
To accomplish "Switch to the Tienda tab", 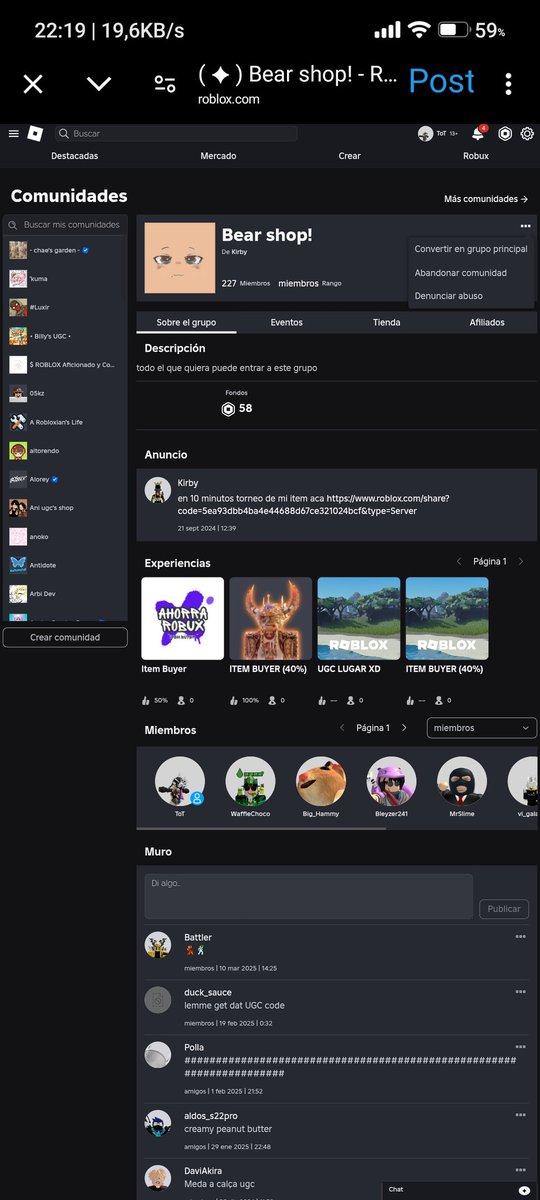I will [x=387, y=322].
